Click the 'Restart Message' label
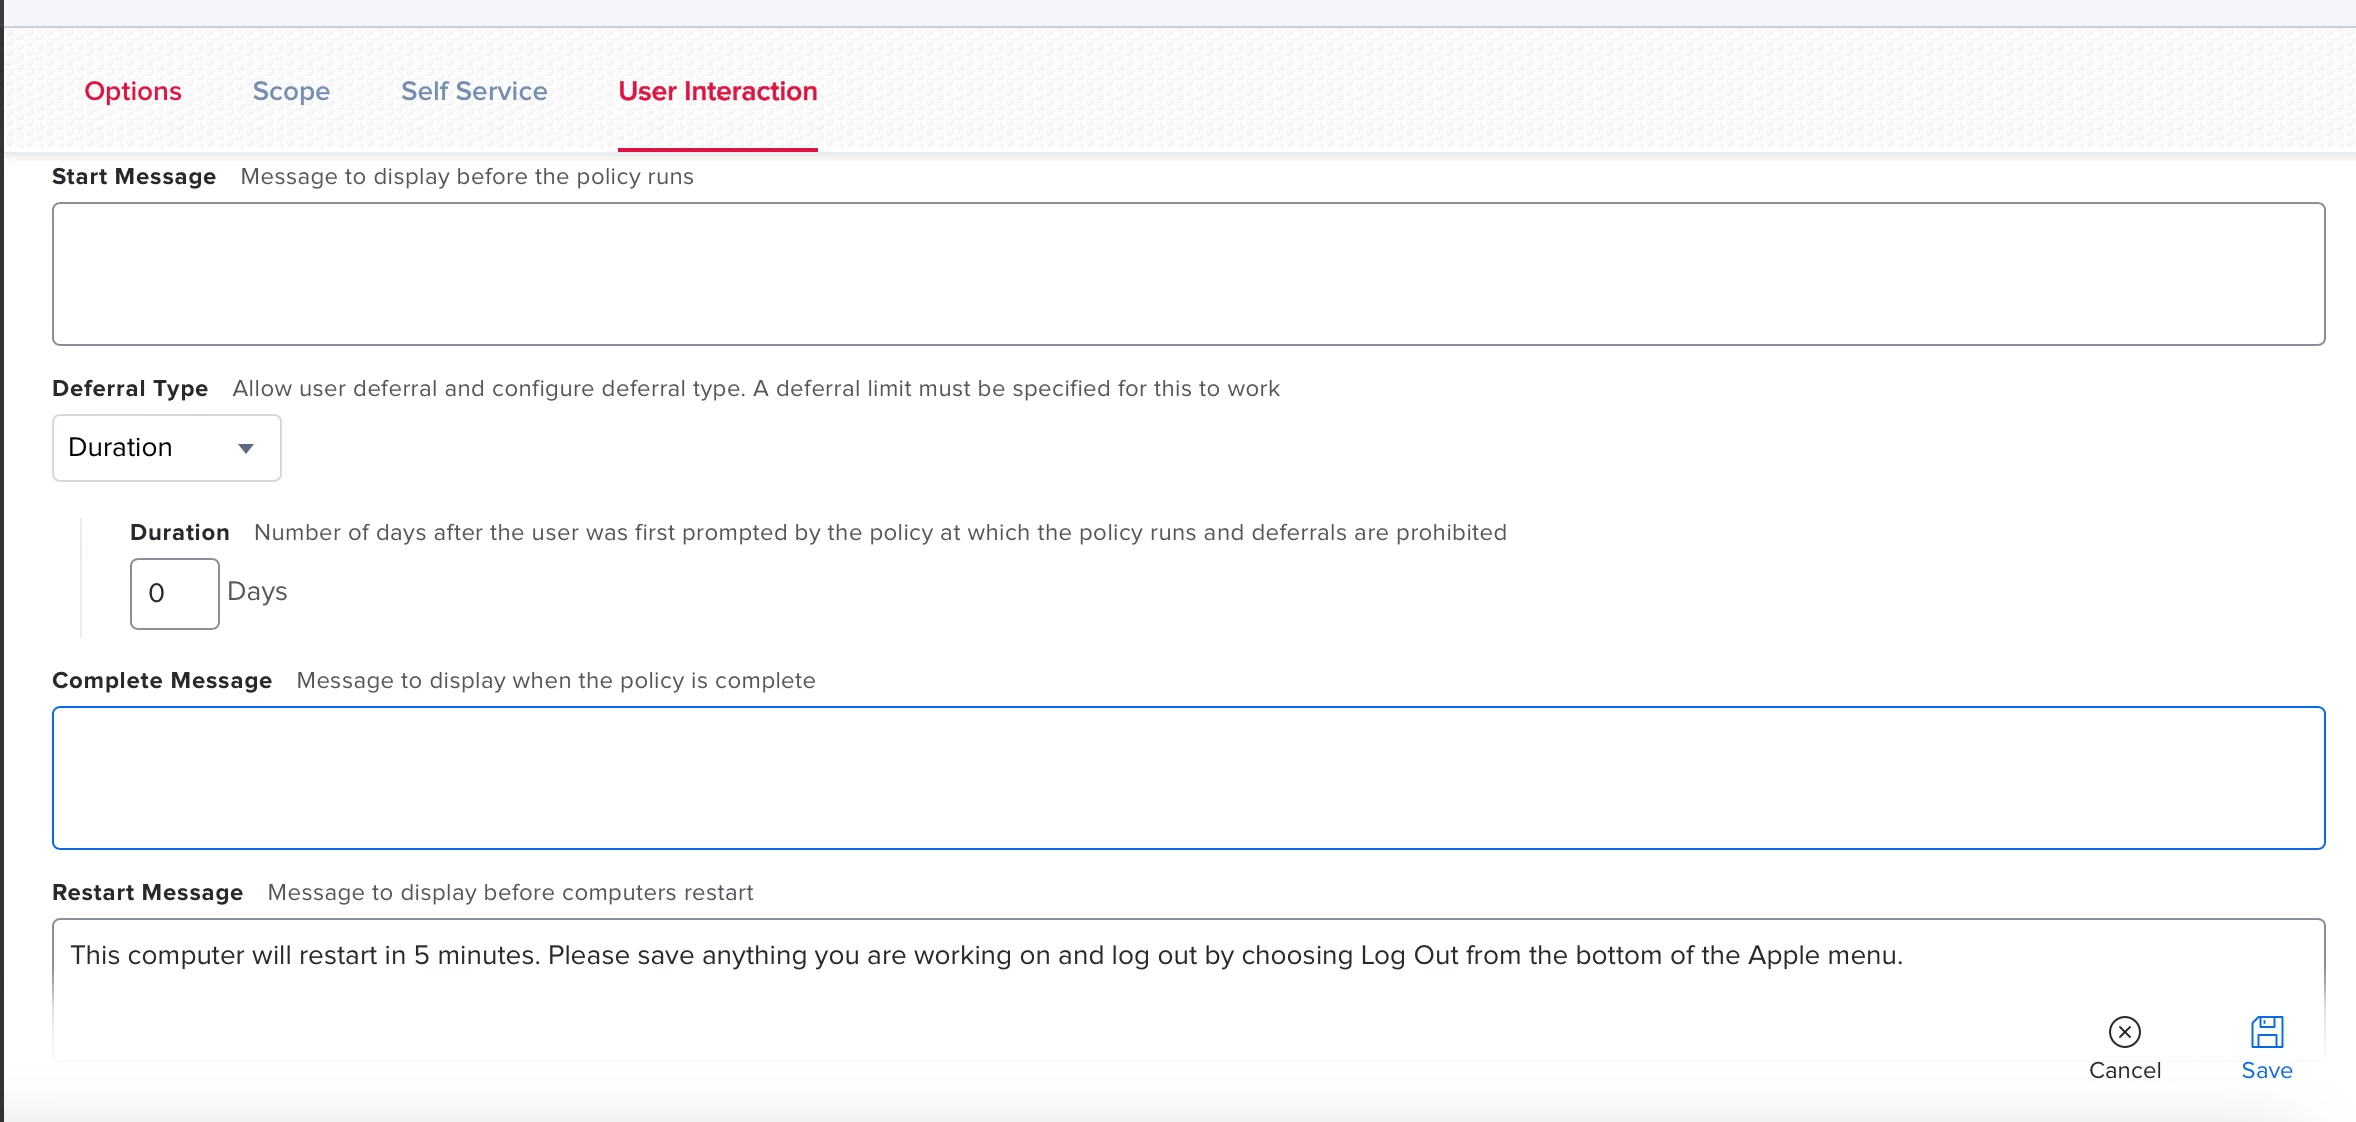This screenshot has height=1122, width=2356. click(148, 892)
